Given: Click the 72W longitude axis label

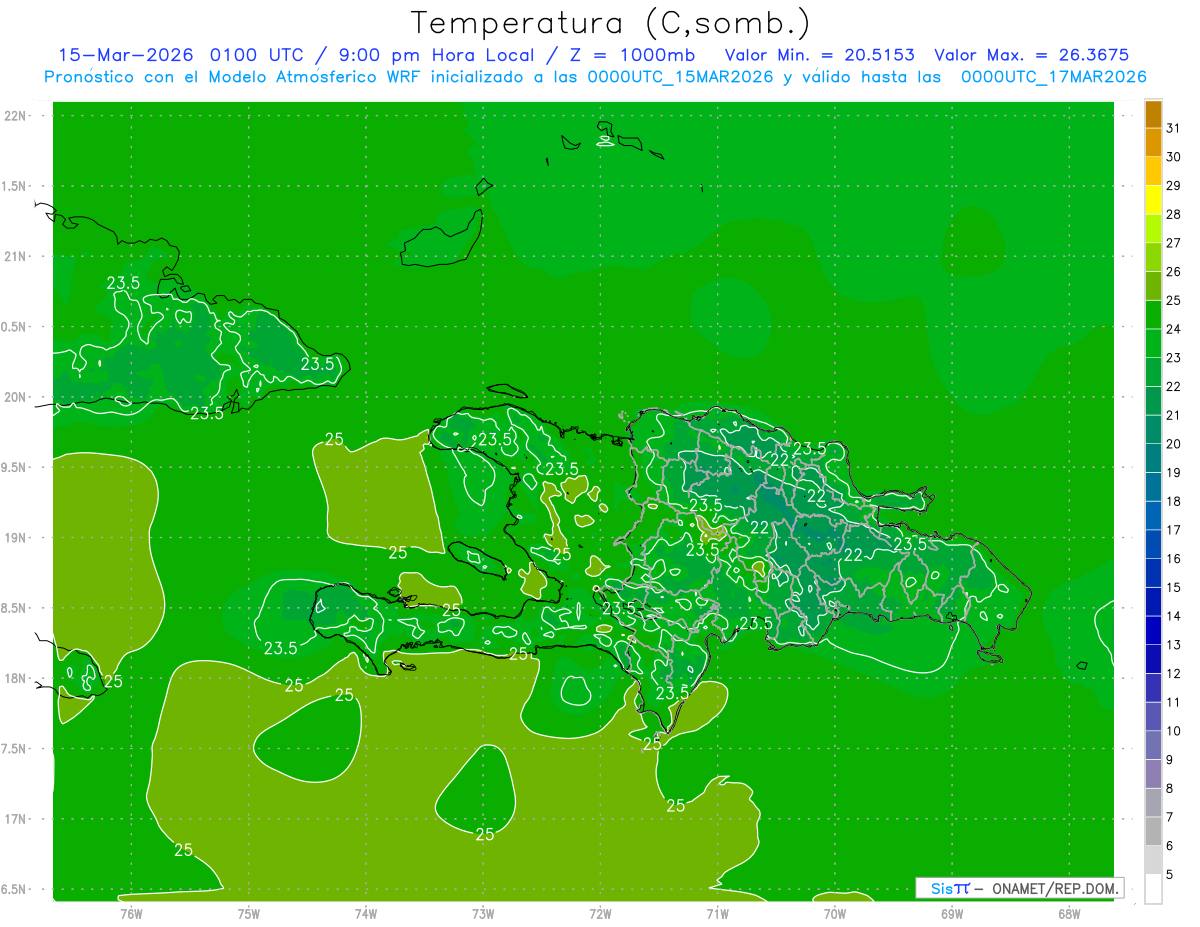Looking at the screenshot, I should [601, 913].
